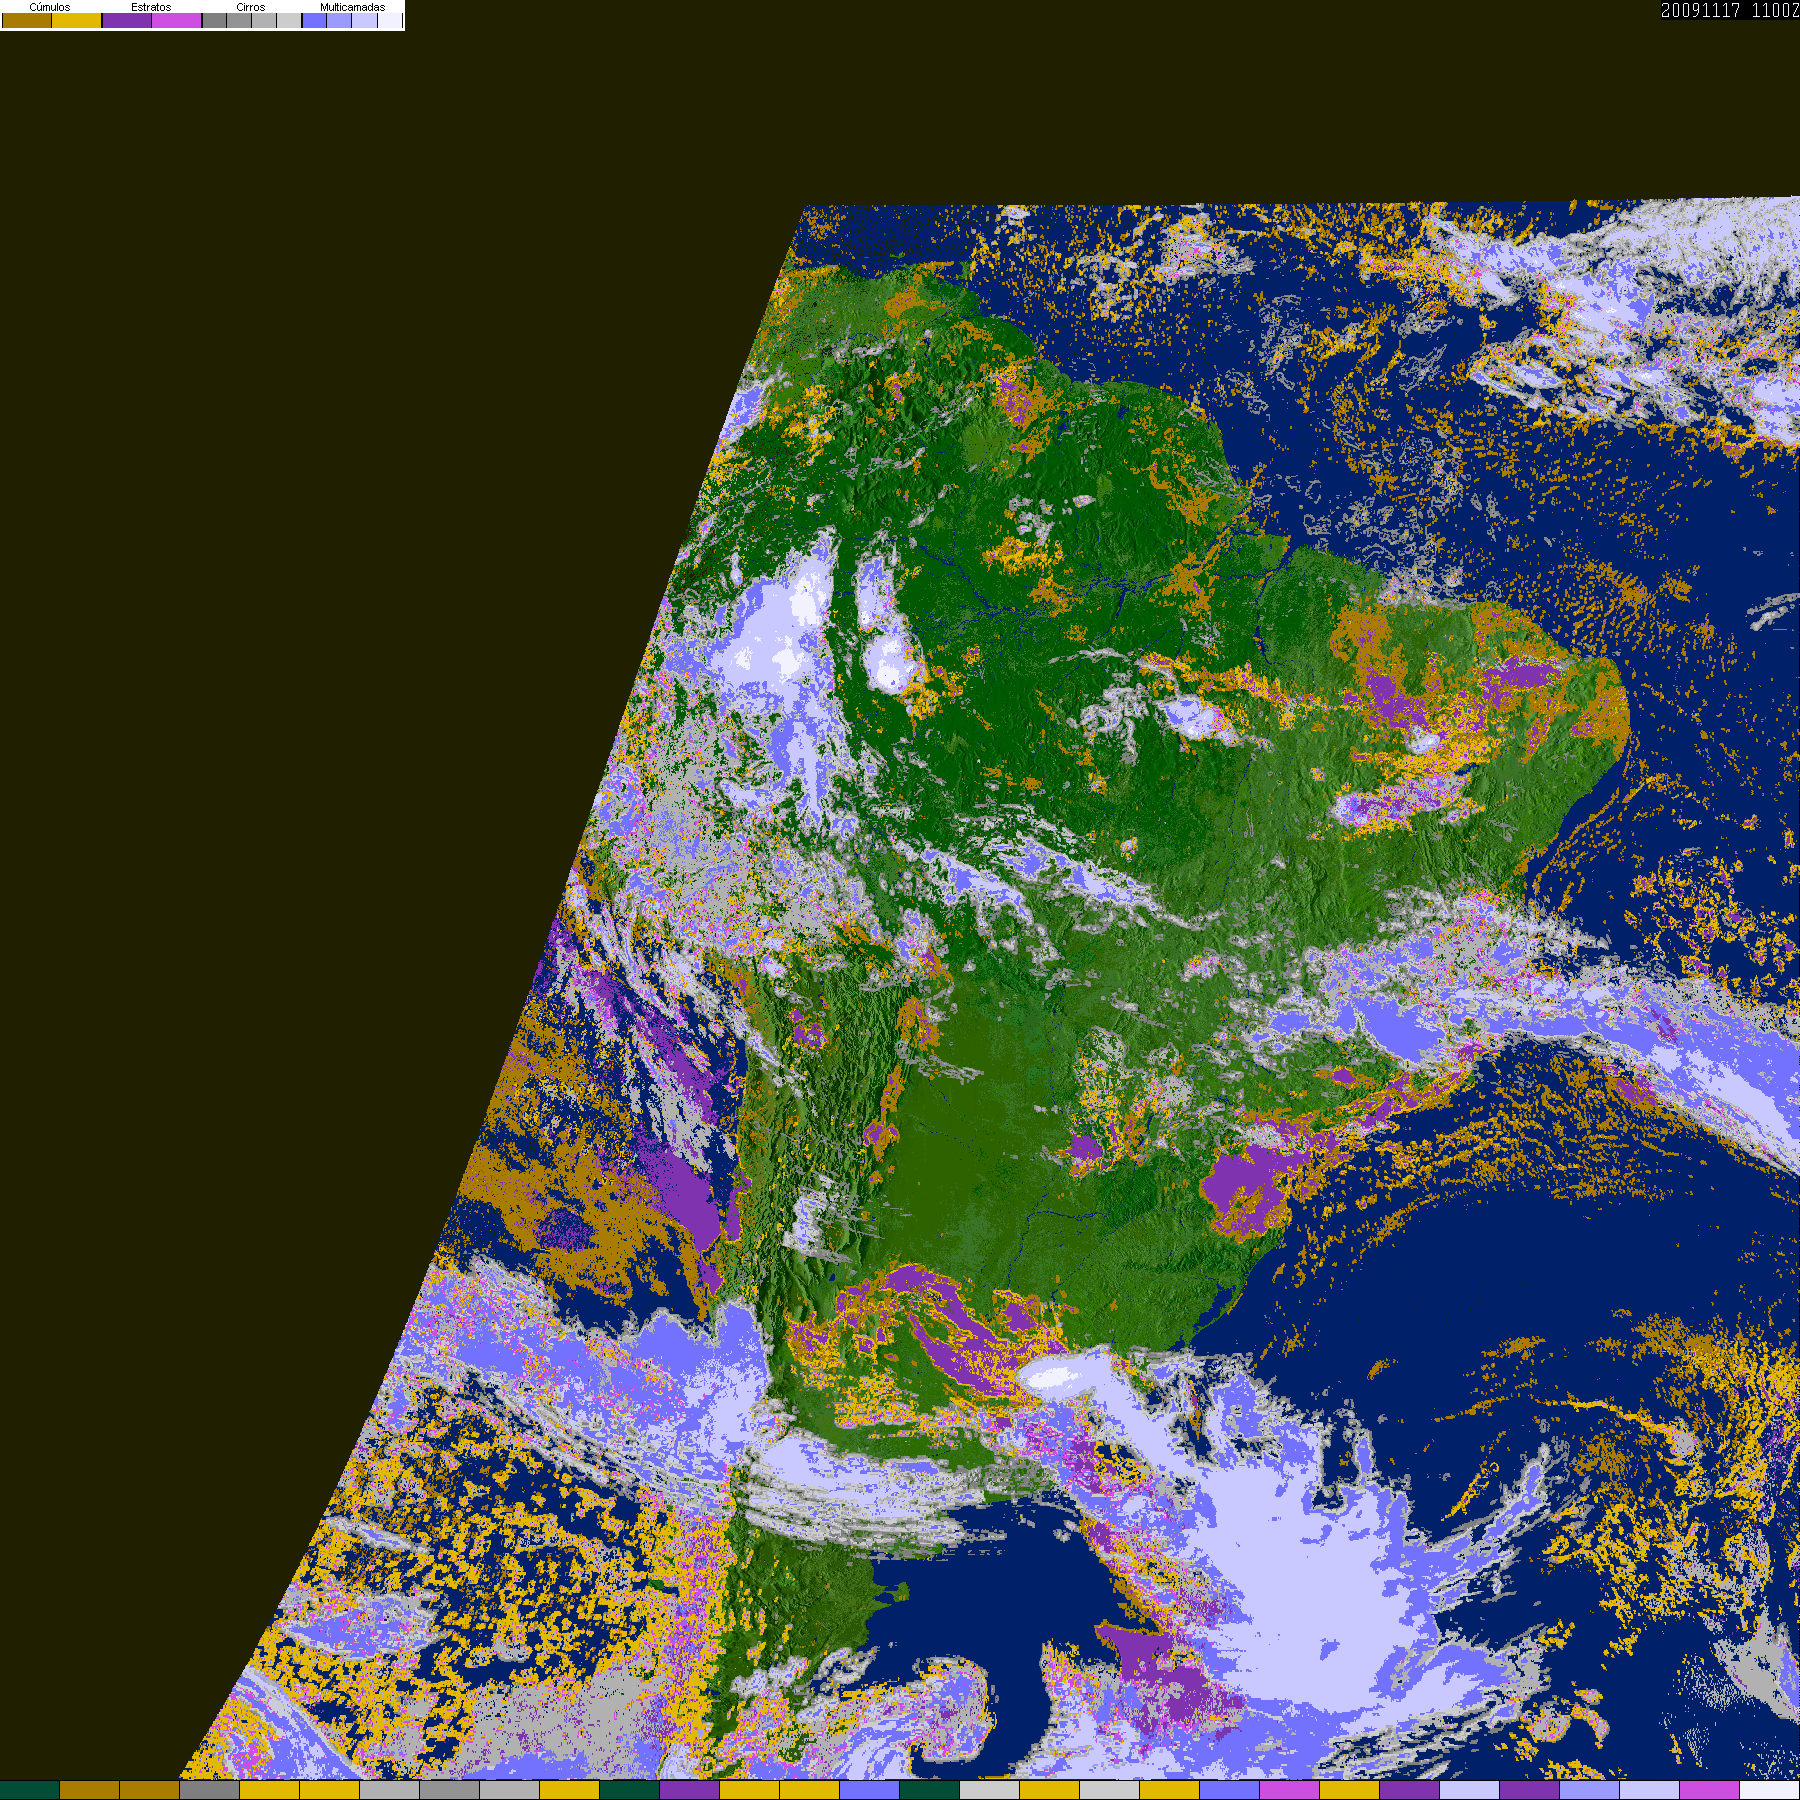
Task: Select the dark purple Estratos swatch
Action: click(x=127, y=21)
